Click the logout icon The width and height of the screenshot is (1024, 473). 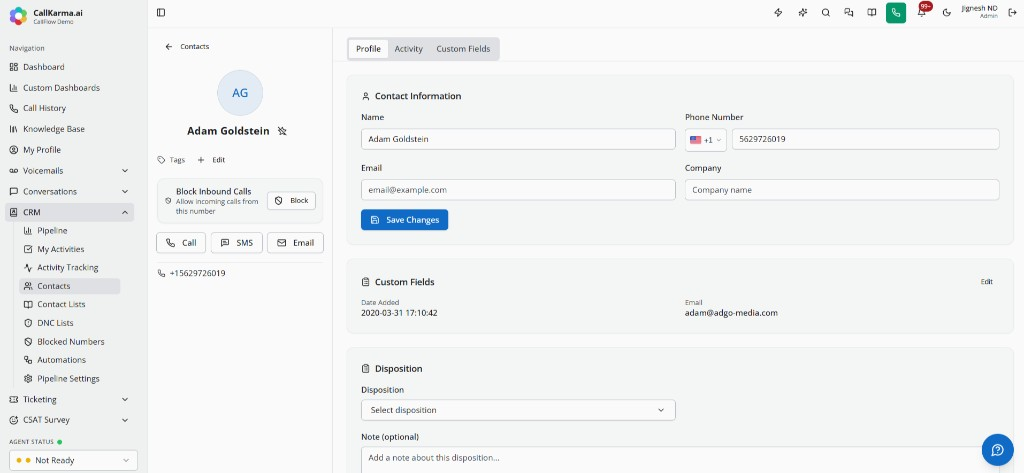click(1012, 12)
